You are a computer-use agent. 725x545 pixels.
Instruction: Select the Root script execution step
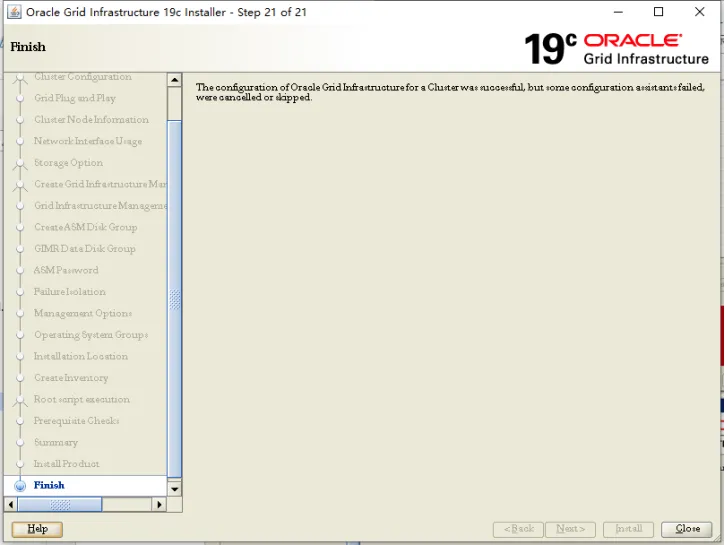(82, 399)
